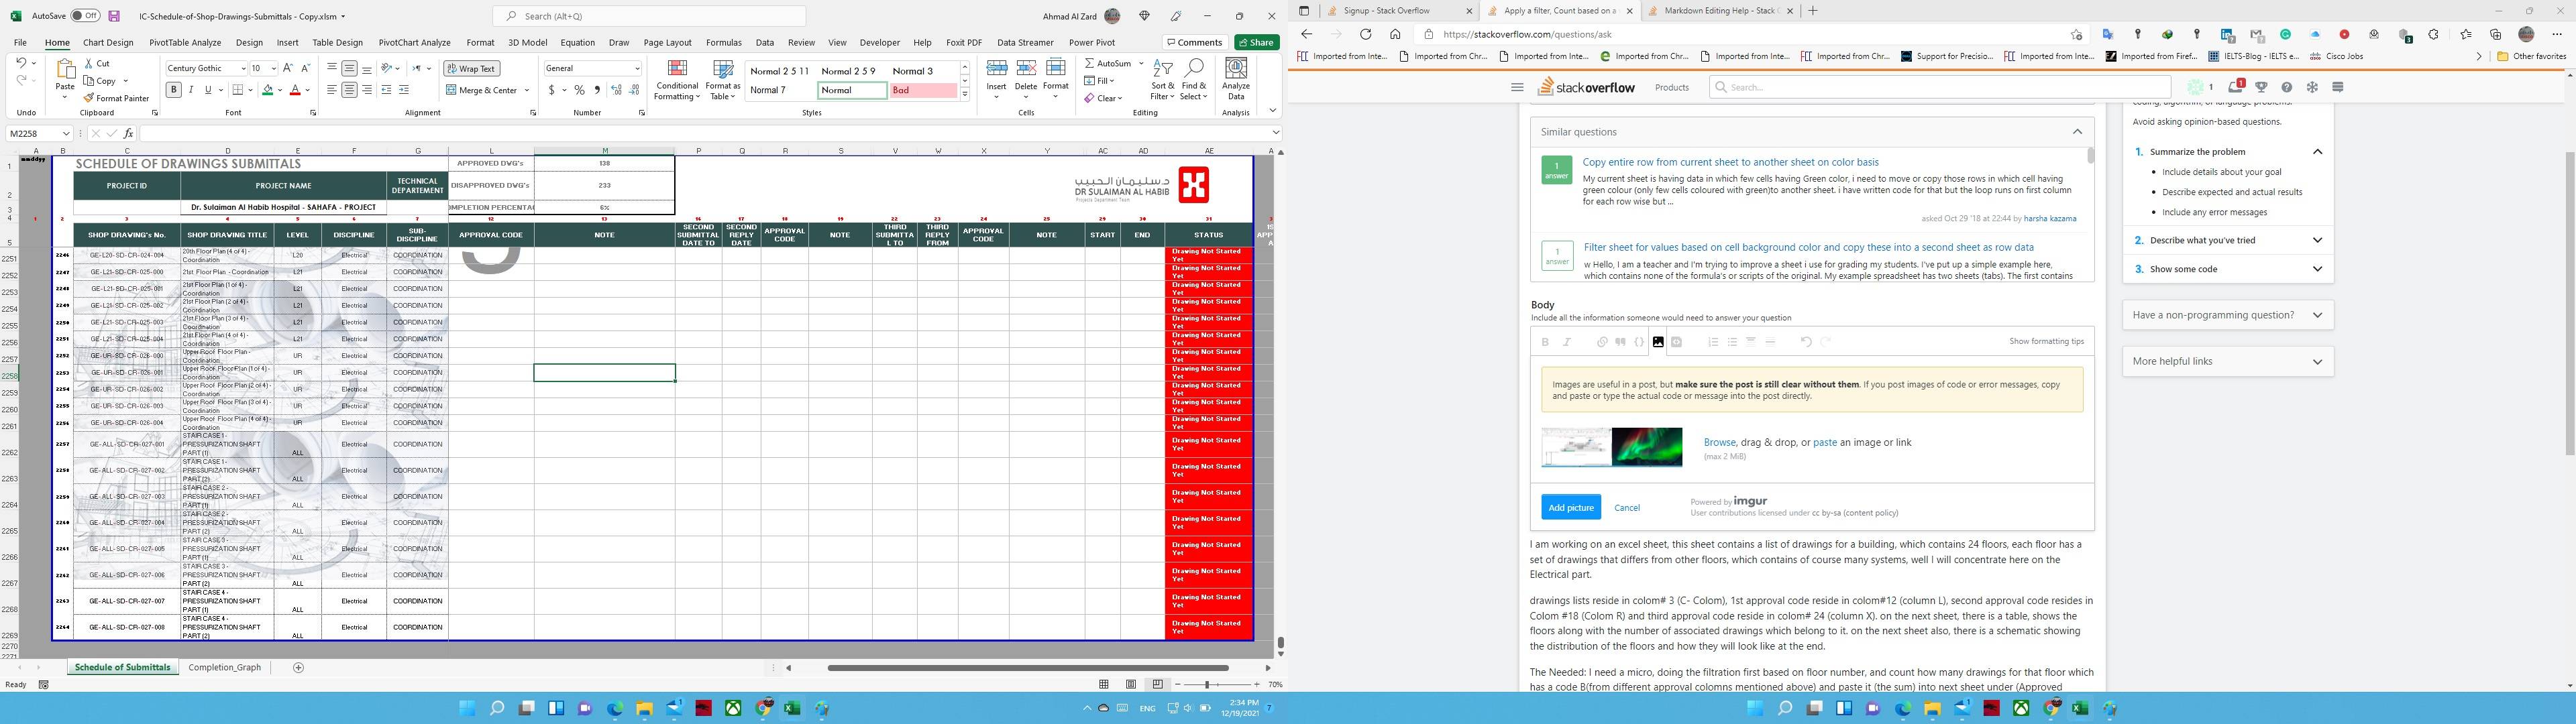The image size is (2576, 724).
Task: Apply the fill color yellow-green bucket
Action: [x=268, y=90]
